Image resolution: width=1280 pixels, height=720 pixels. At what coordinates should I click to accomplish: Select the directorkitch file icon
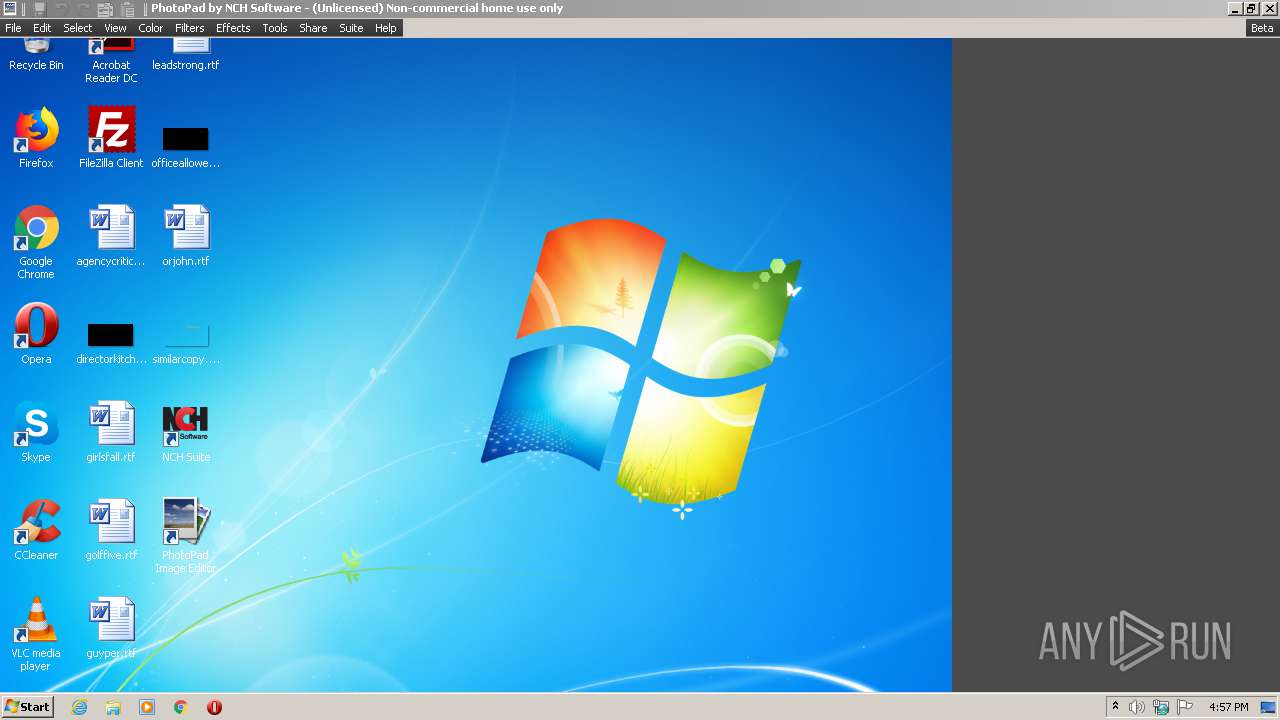click(111, 342)
